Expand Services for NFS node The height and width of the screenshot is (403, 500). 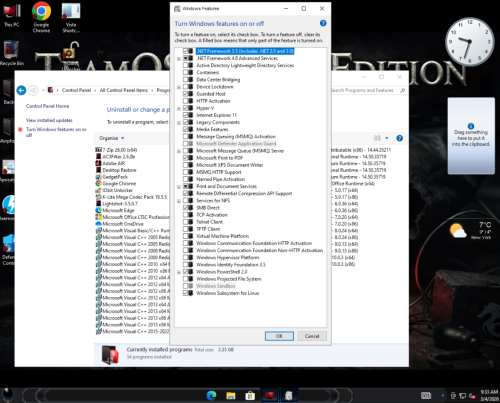(x=179, y=201)
